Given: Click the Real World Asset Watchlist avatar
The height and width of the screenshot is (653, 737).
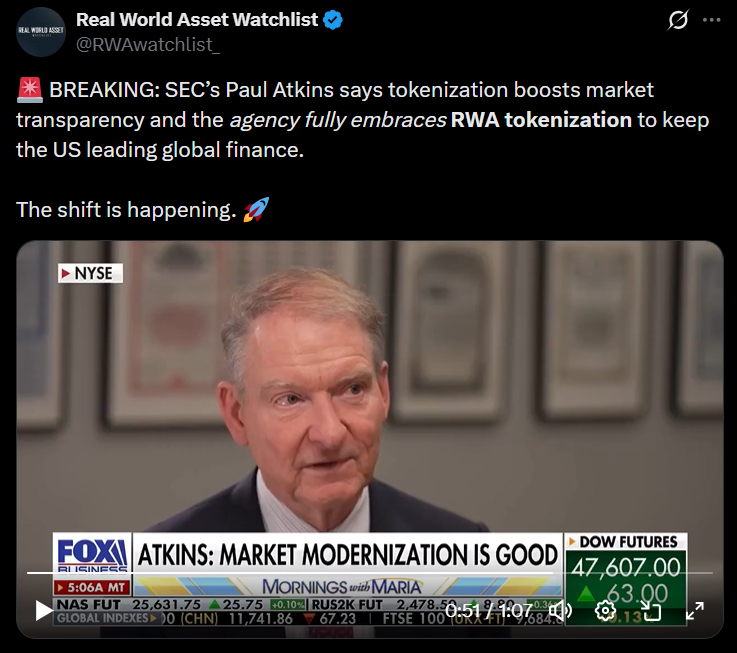Looking at the screenshot, I should (x=41, y=32).
